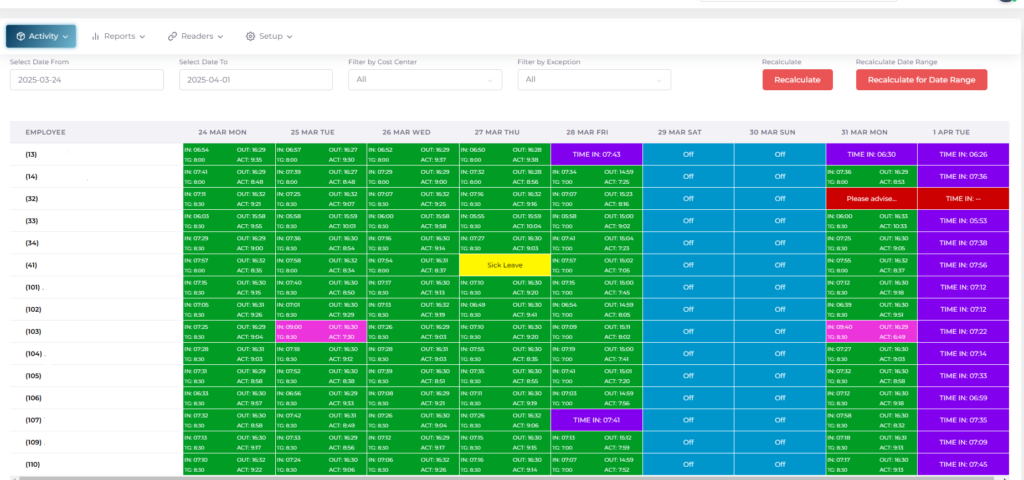Open the Setup menu
Screen dimensions: 1024x480
[270, 36]
